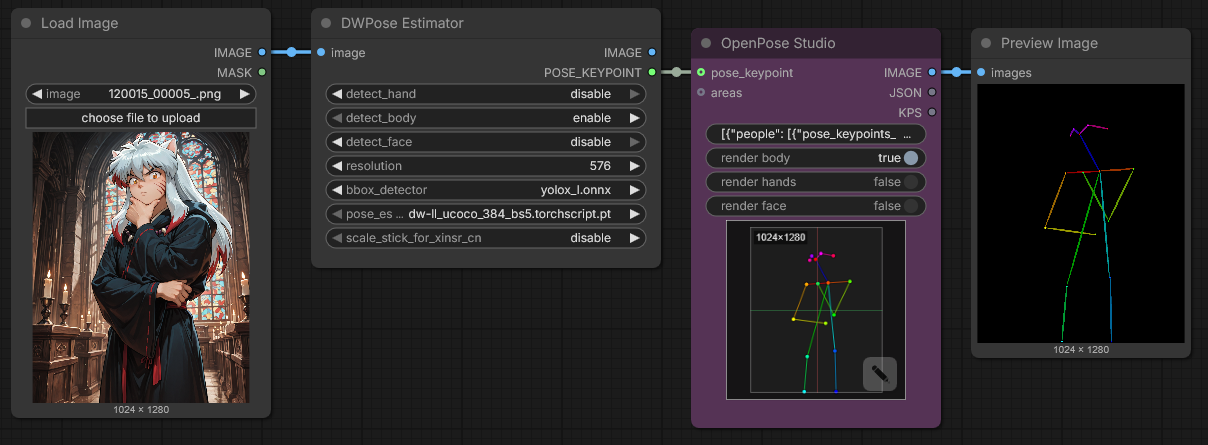Open the detect_face combo options
This screenshot has width=1208, height=445.
tap(486, 142)
